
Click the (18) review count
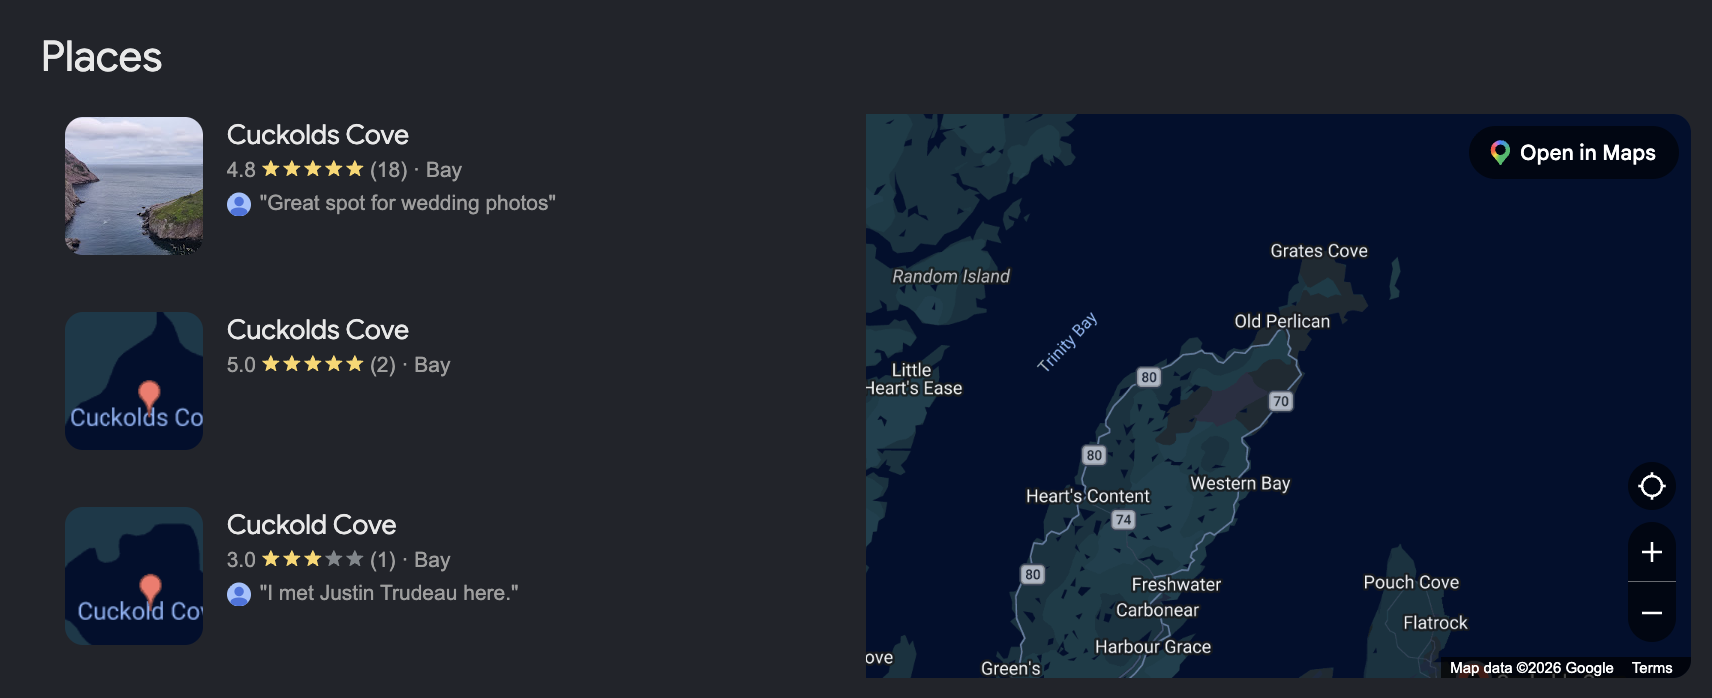pos(388,170)
